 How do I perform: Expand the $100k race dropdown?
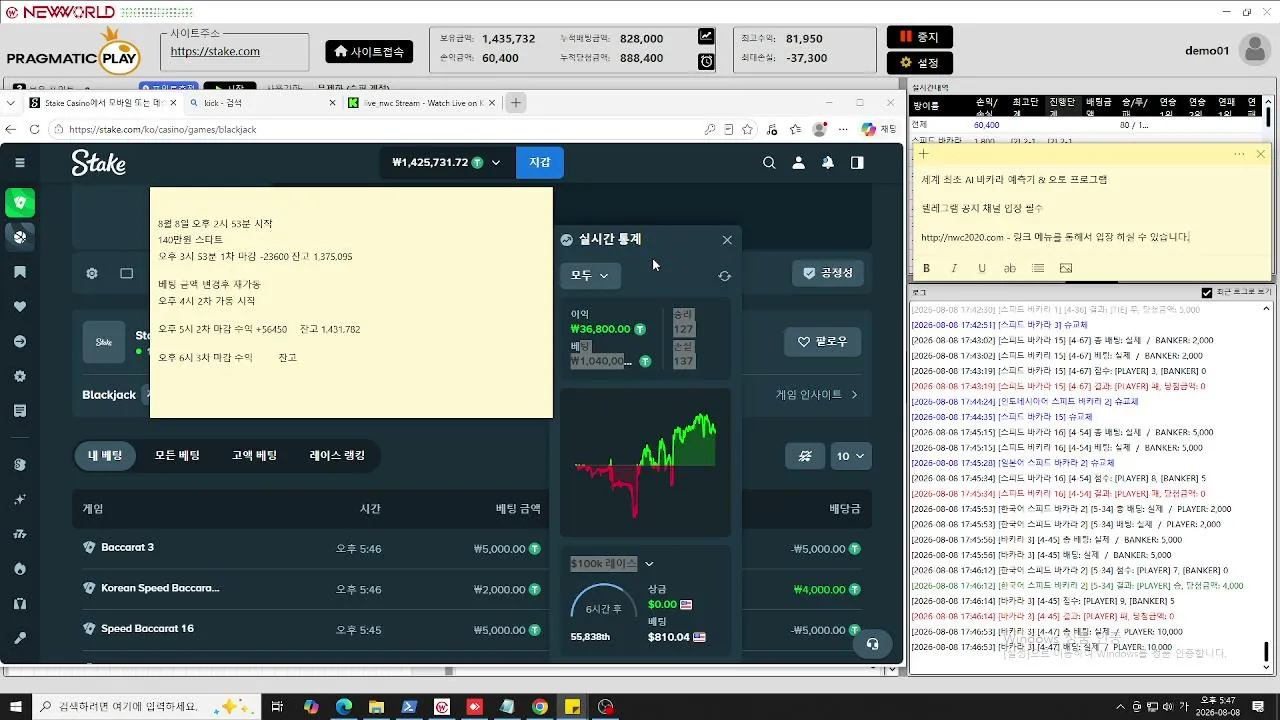coord(649,564)
